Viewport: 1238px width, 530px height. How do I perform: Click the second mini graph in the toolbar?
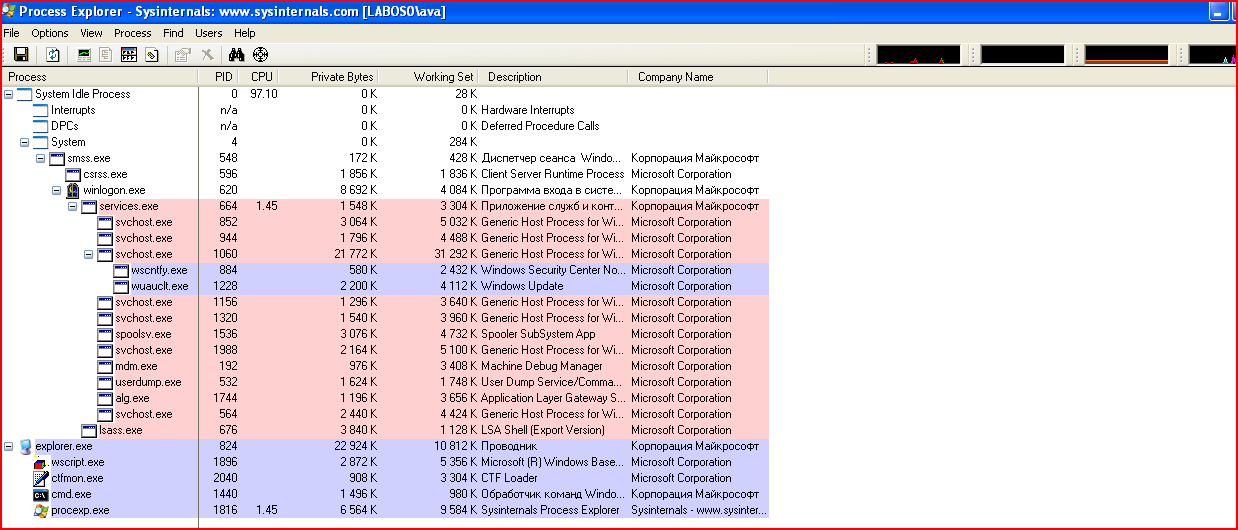tap(1022, 55)
